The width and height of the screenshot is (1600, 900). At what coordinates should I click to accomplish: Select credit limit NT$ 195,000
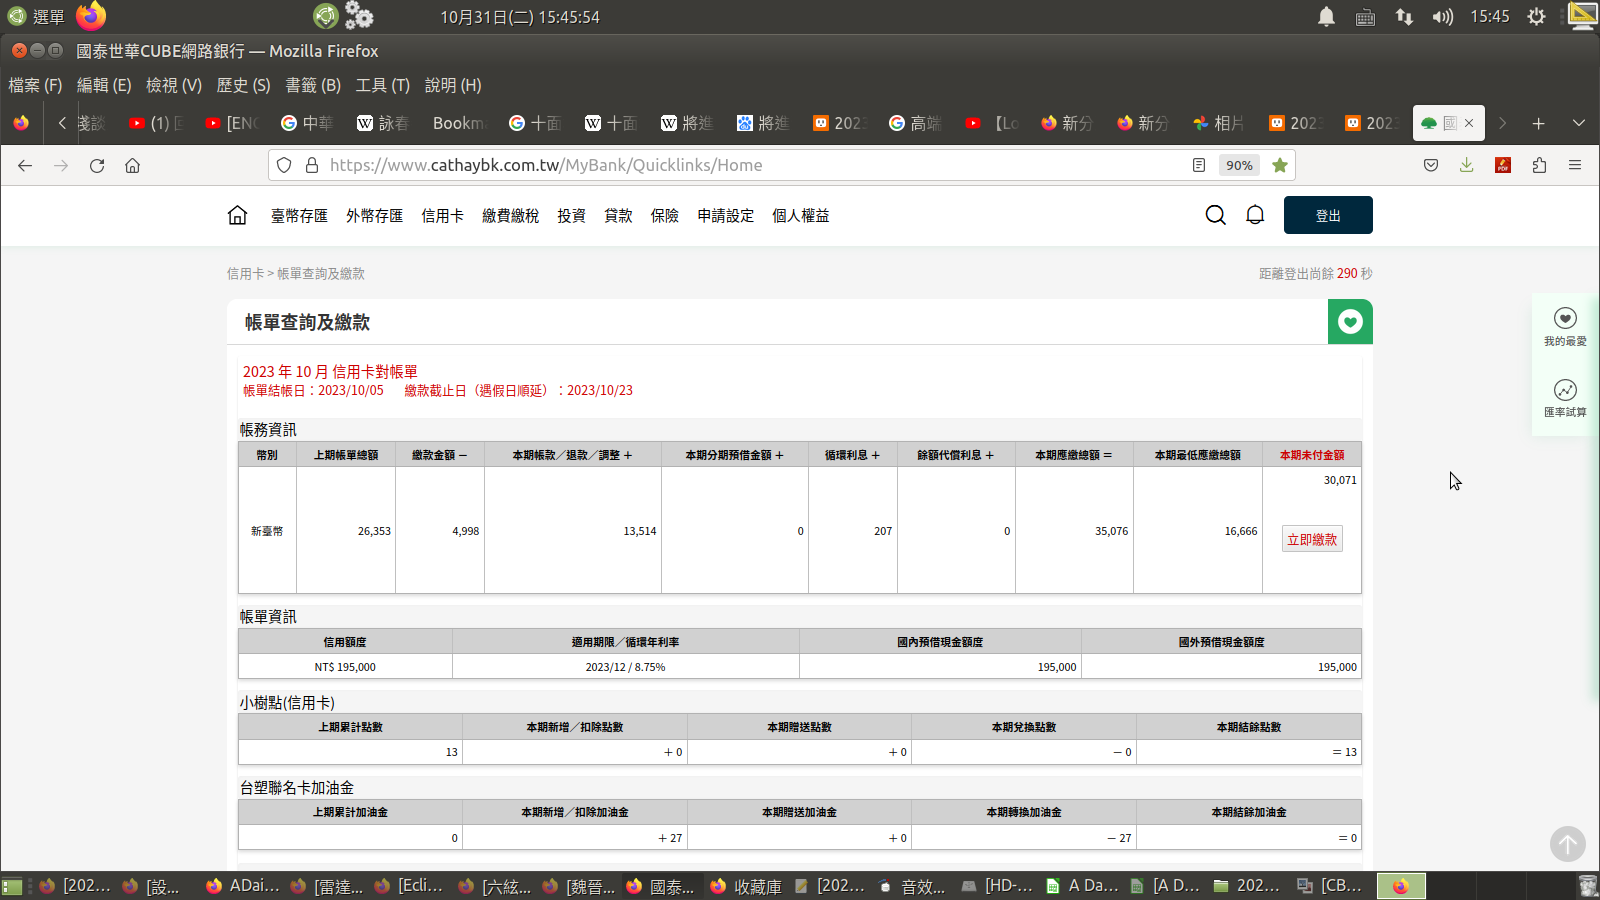(345, 667)
